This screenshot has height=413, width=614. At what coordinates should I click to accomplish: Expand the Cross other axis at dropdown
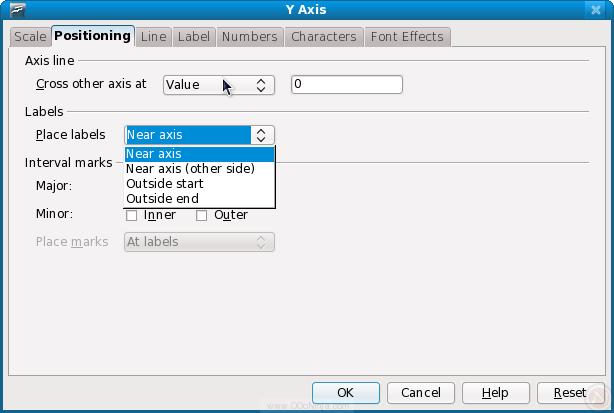tap(261, 85)
